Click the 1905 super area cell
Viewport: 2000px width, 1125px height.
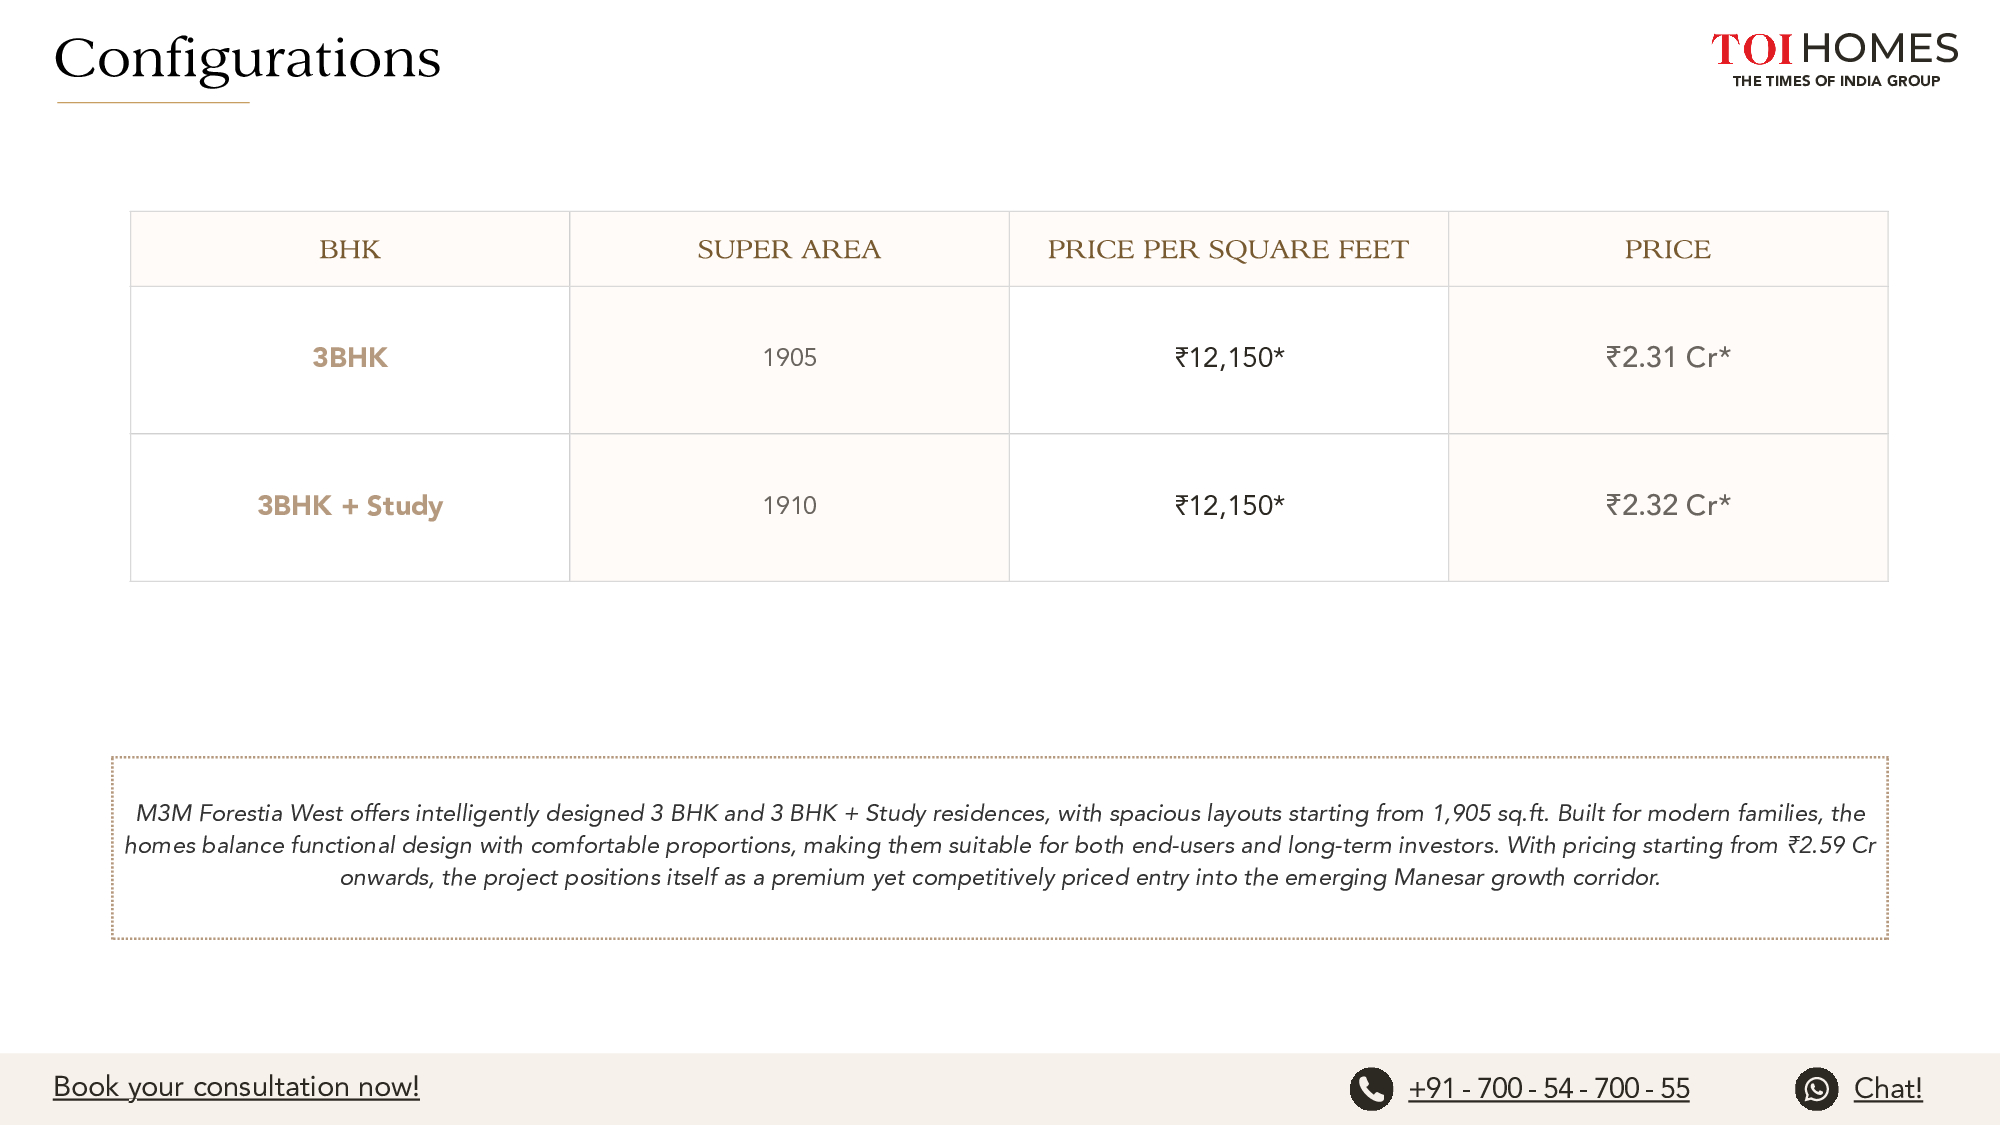coord(789,357)
